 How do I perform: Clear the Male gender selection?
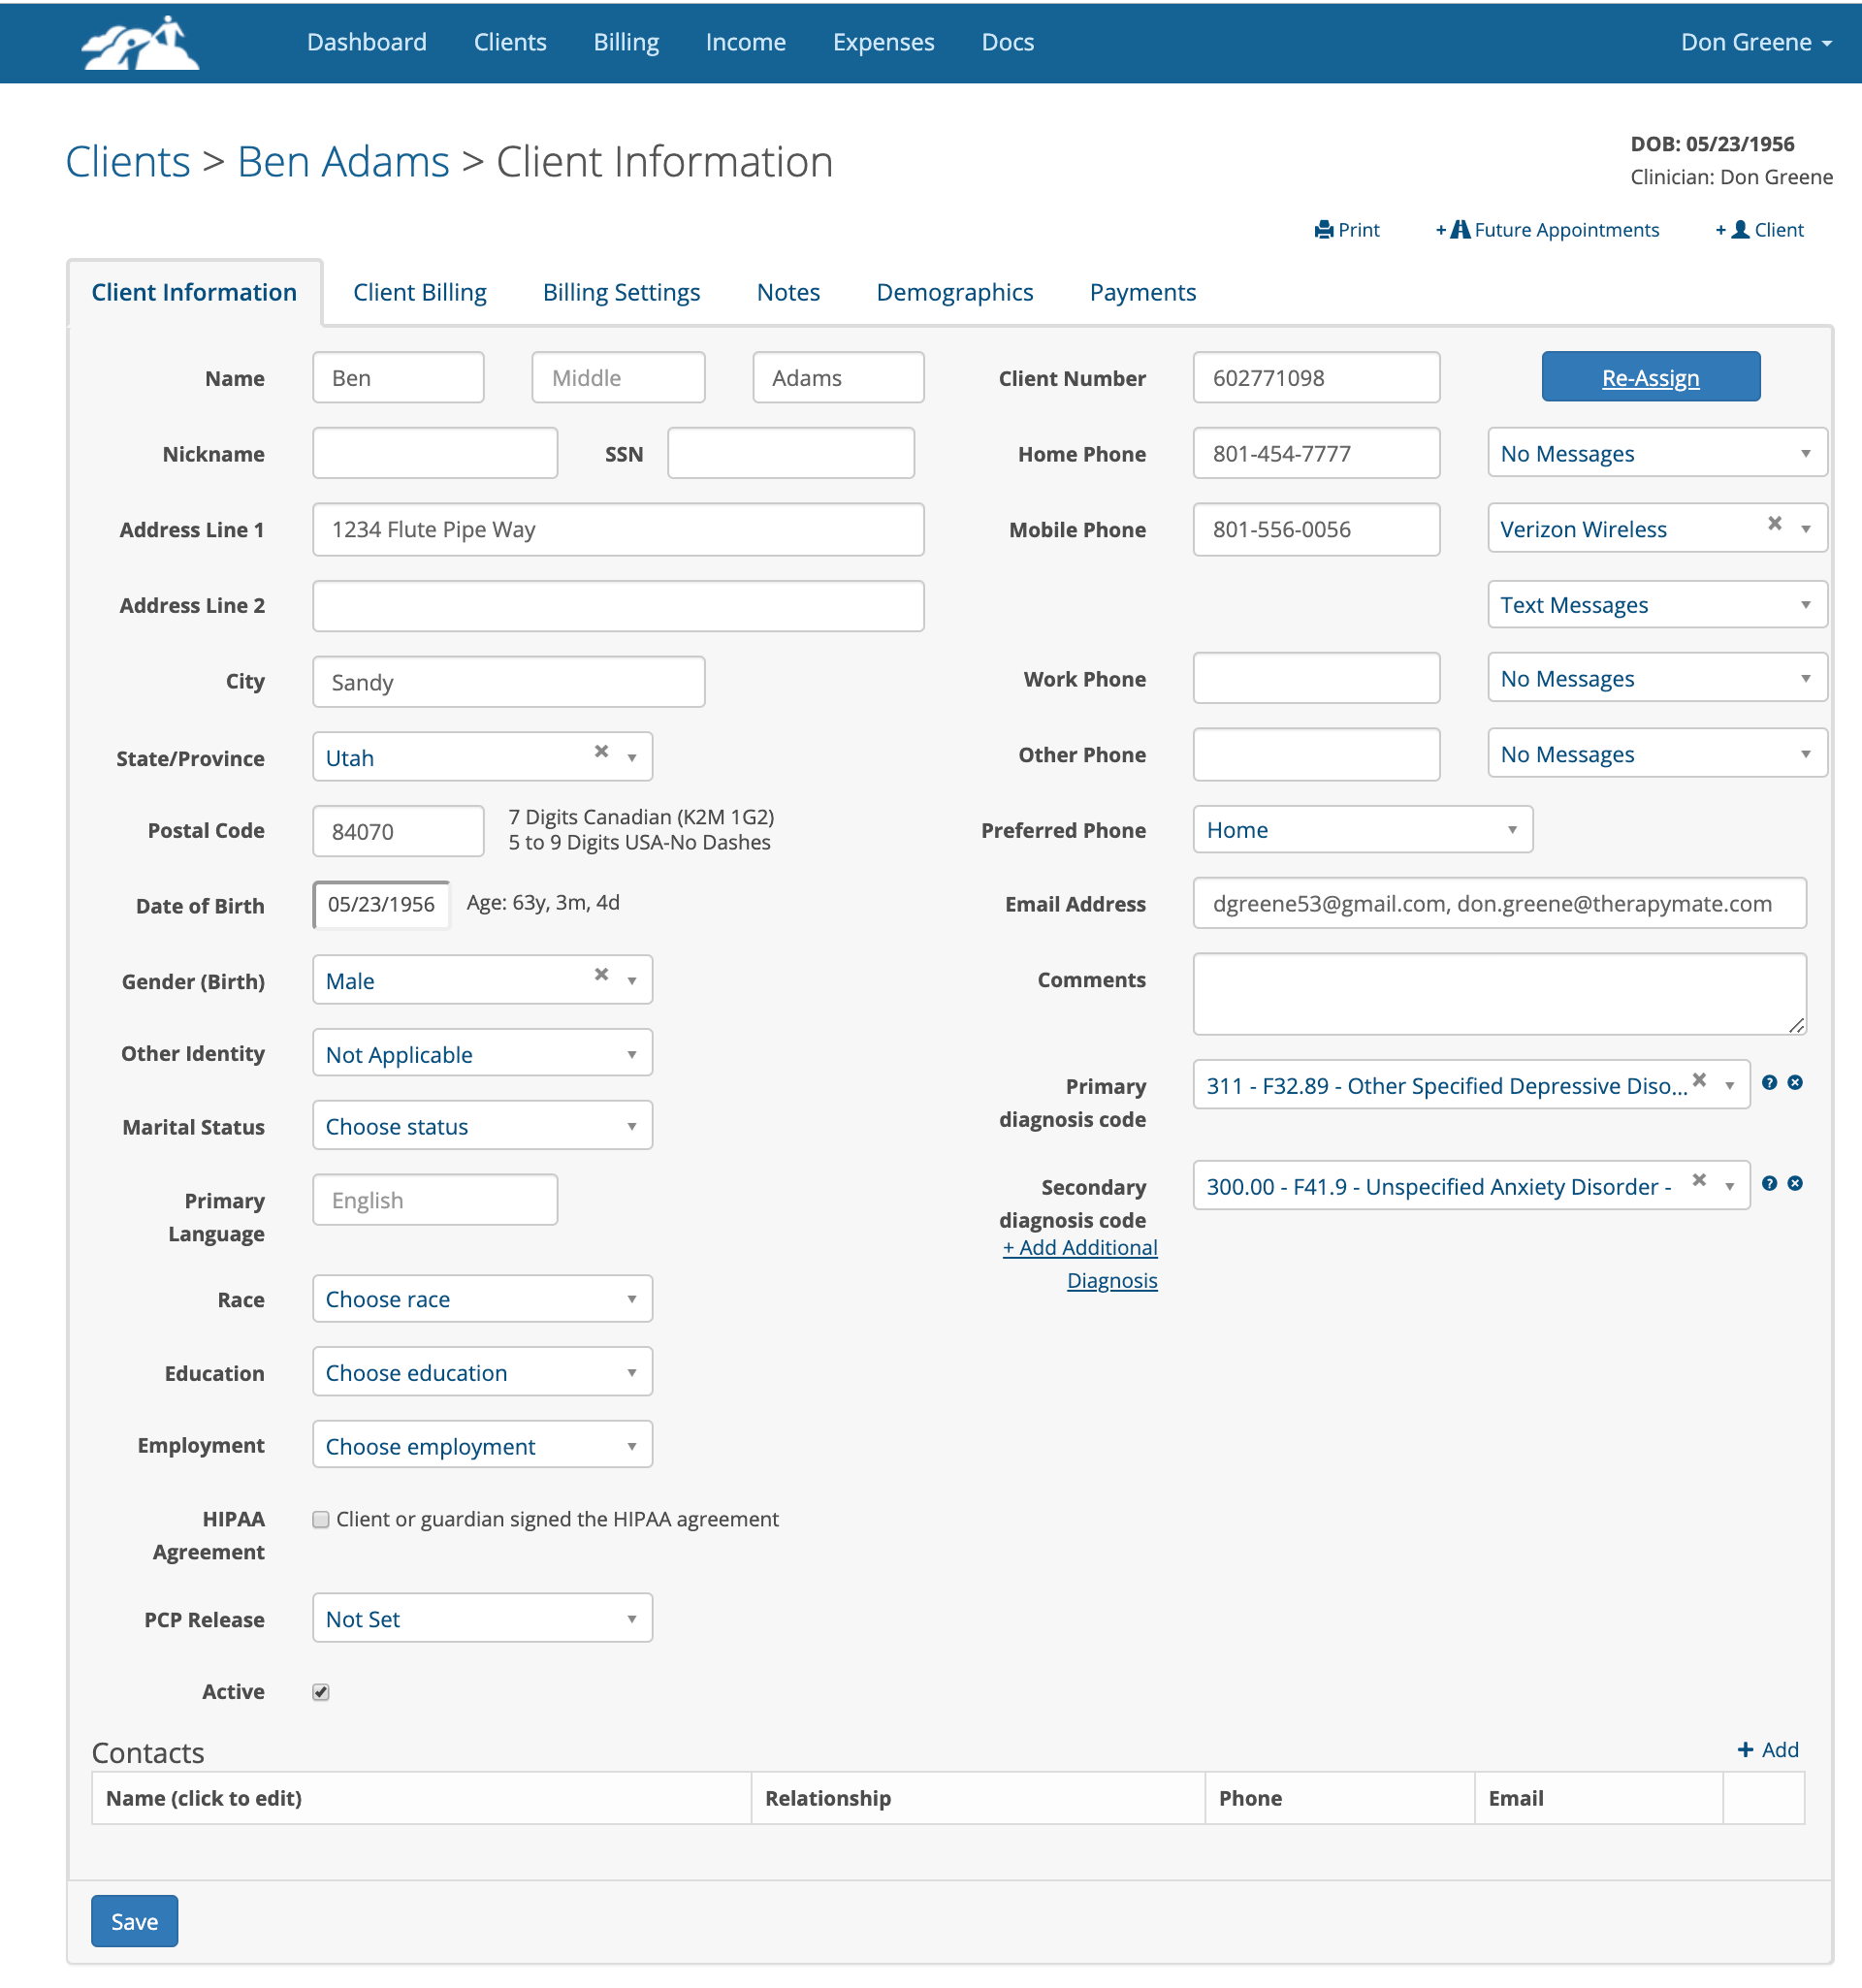602,974
